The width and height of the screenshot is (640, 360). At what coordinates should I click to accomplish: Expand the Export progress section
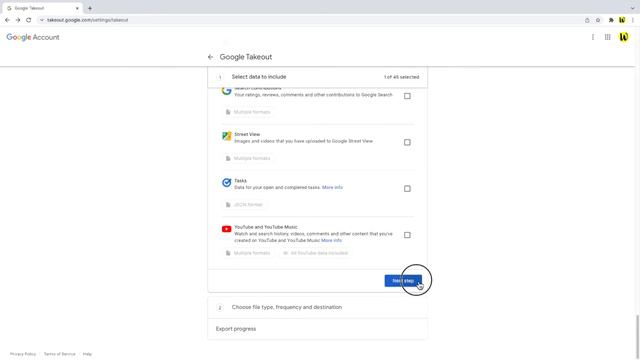pyautogui.click(x=318, y=329)
